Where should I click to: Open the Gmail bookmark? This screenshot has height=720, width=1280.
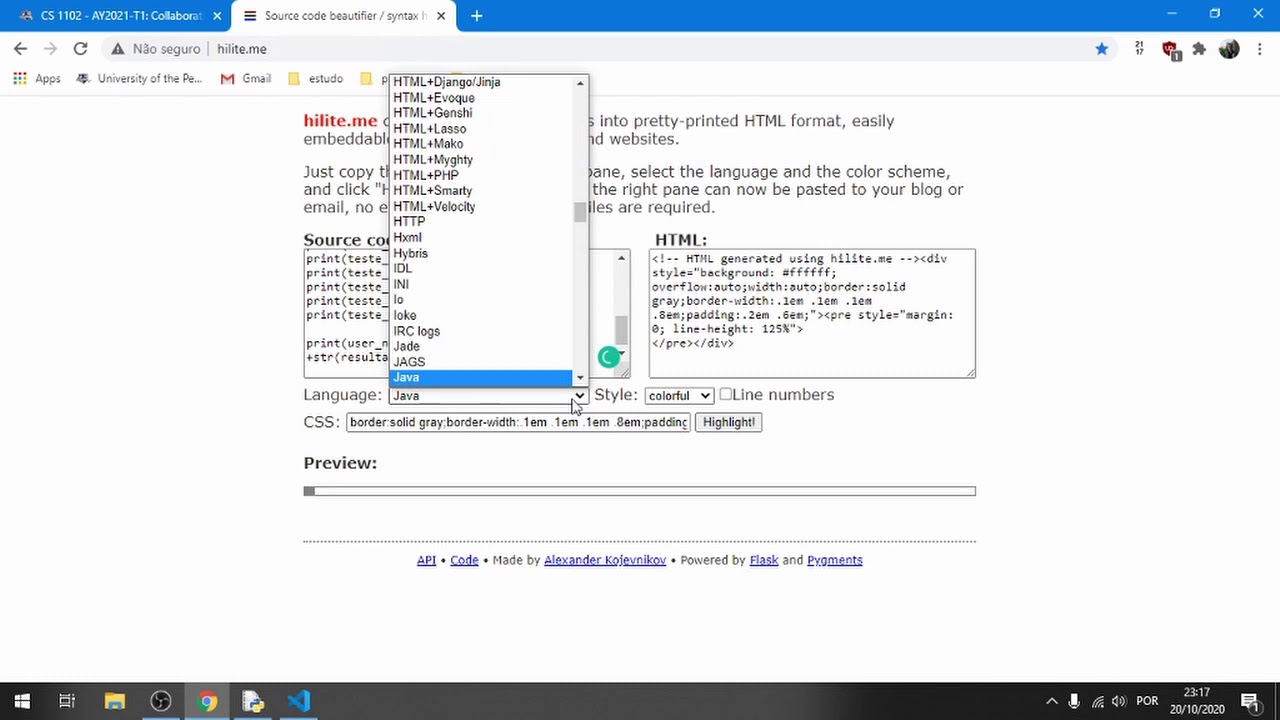(246, 78)
